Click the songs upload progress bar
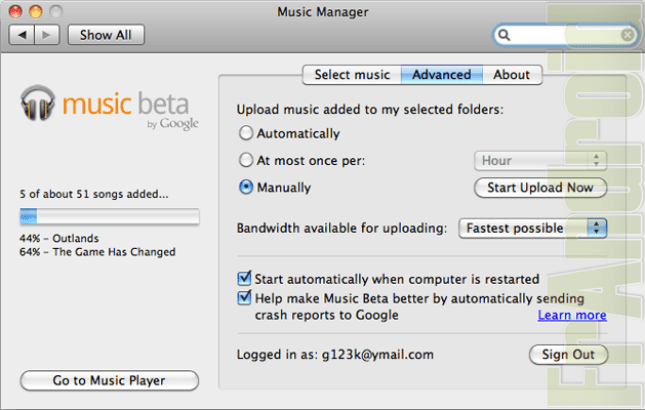 pos(109,216)
